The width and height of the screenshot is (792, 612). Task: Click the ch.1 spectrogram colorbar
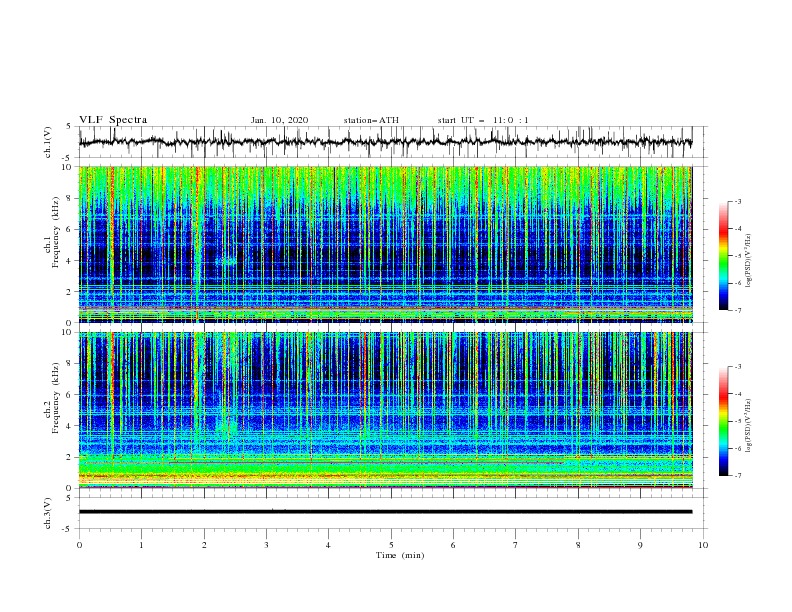(x=723, y=256)
